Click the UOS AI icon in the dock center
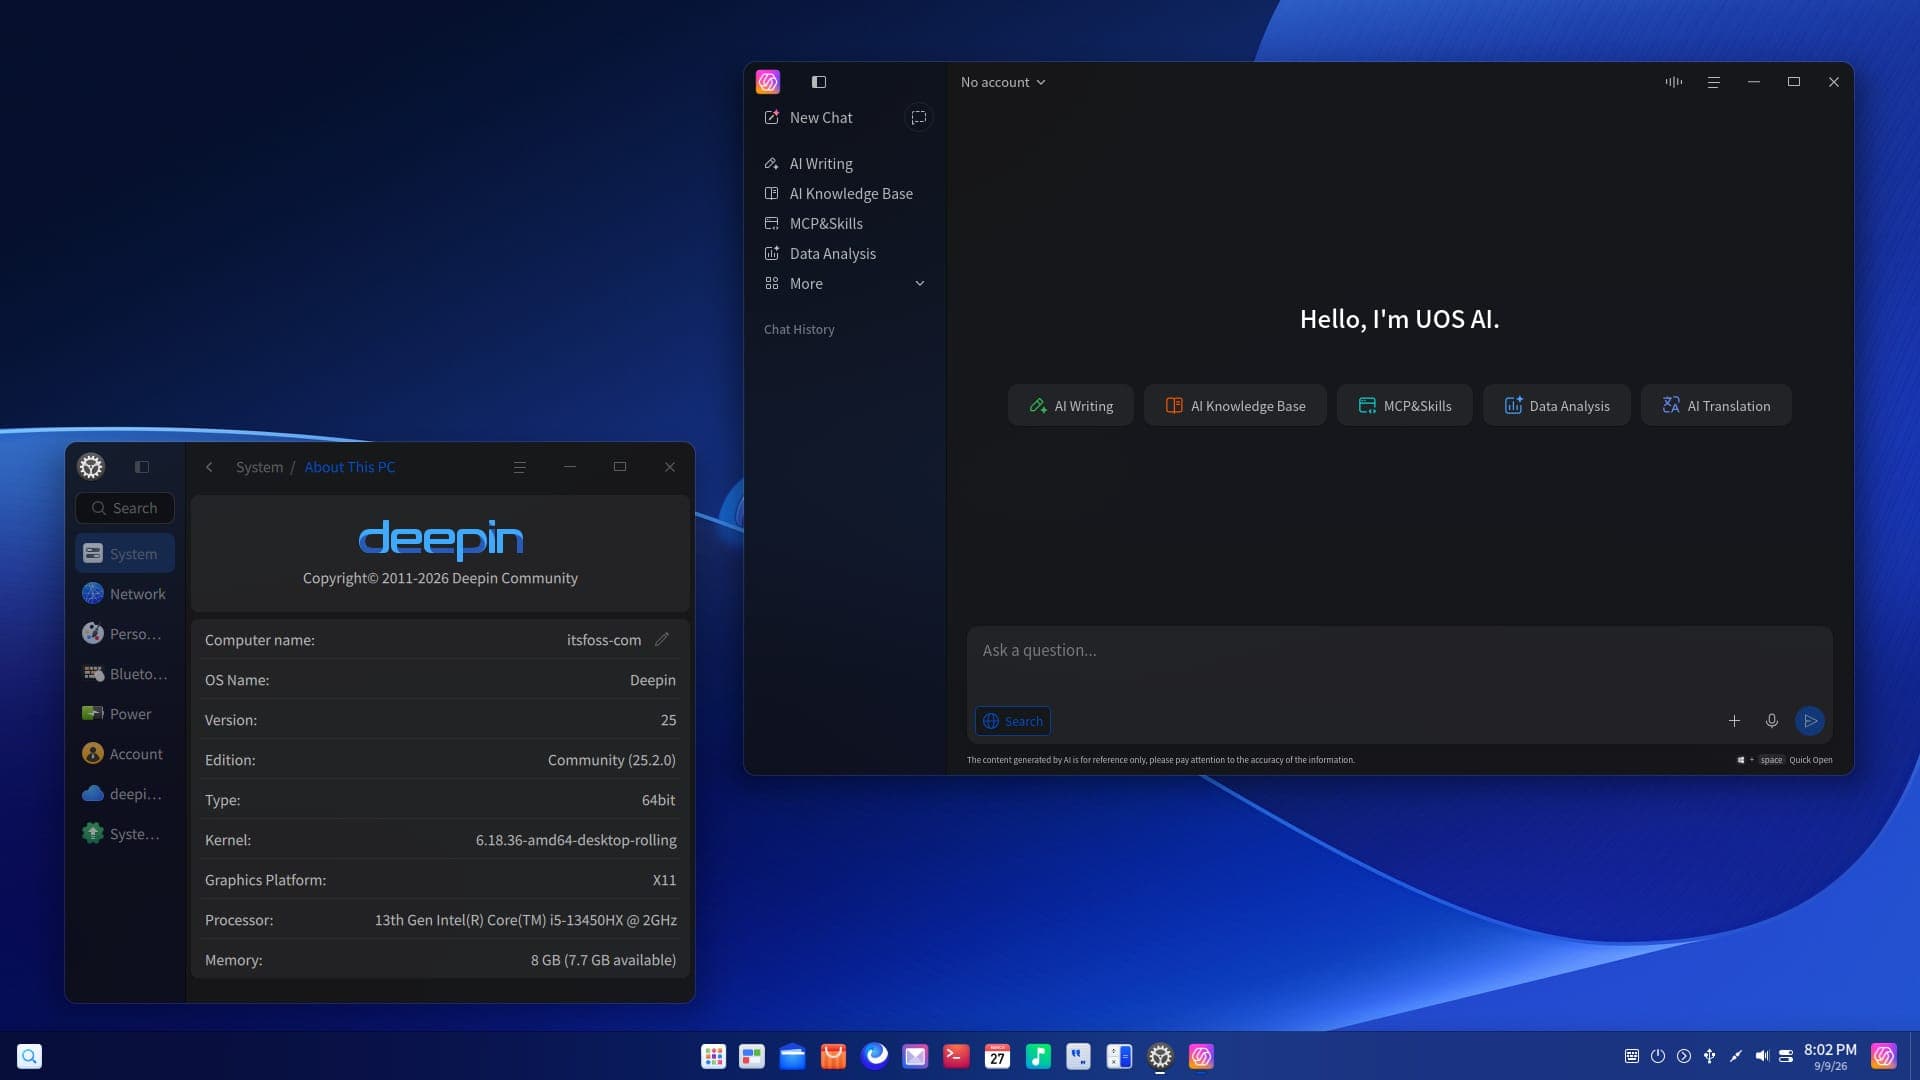Viewport: 1920px width, 1080px height. pos(1201,1056)
